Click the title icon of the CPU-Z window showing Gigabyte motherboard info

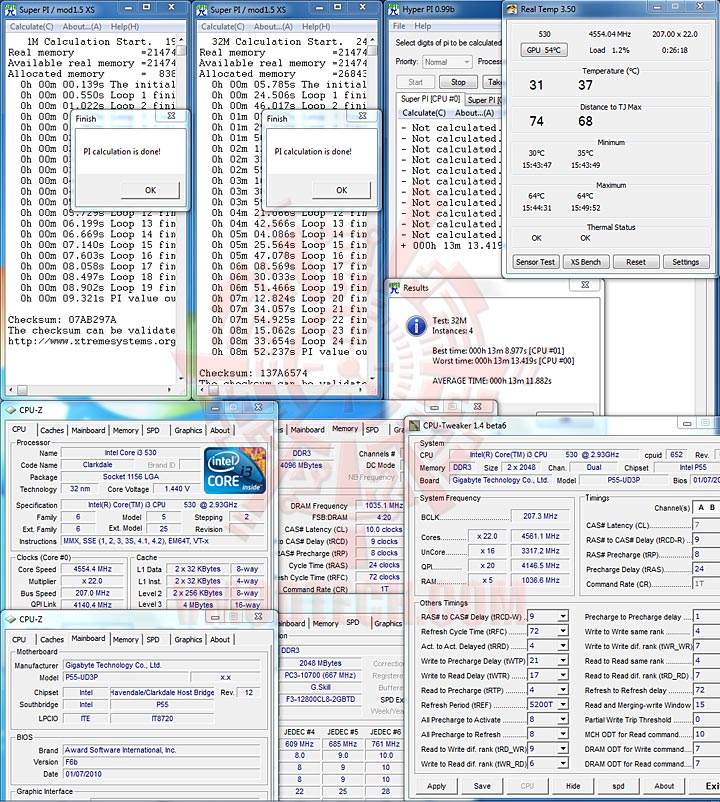coord(11,619)
